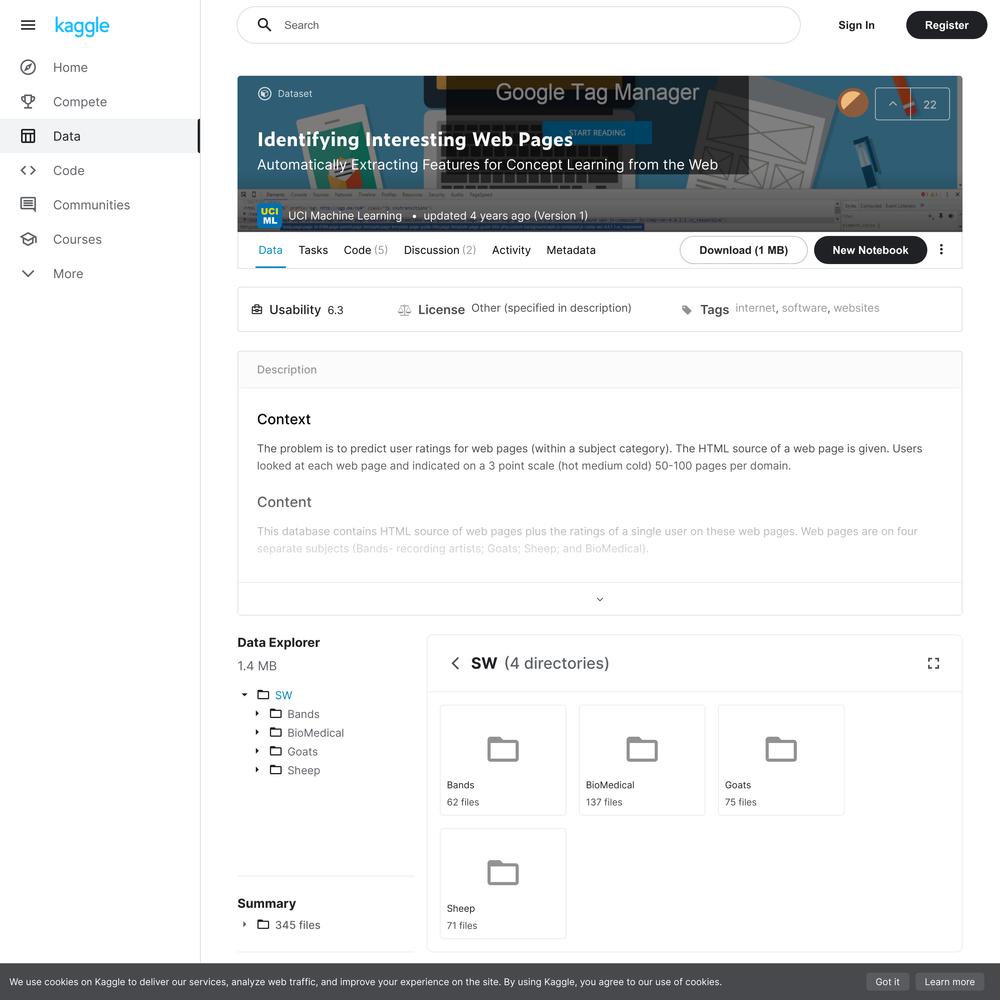Collapse the SW folder tree arrow
This screenshot has width=1000, height=1000.
244,695
